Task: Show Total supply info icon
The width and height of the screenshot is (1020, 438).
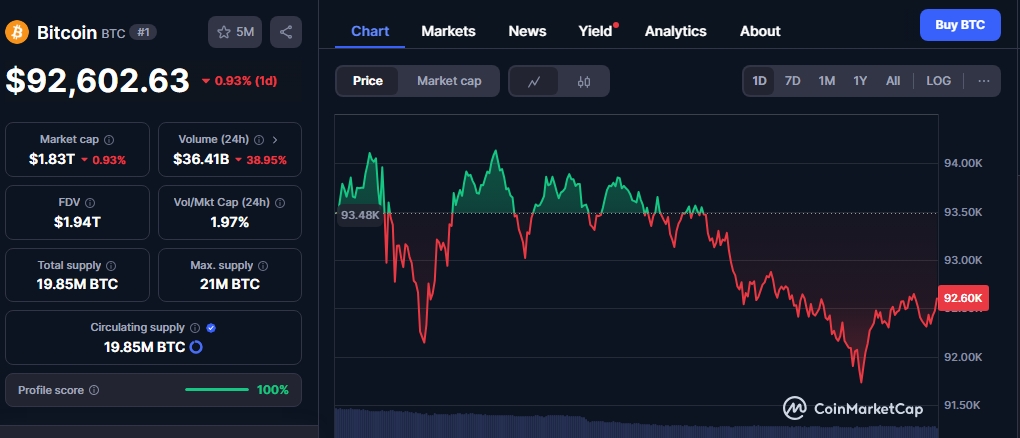Action: pos(111,266)
